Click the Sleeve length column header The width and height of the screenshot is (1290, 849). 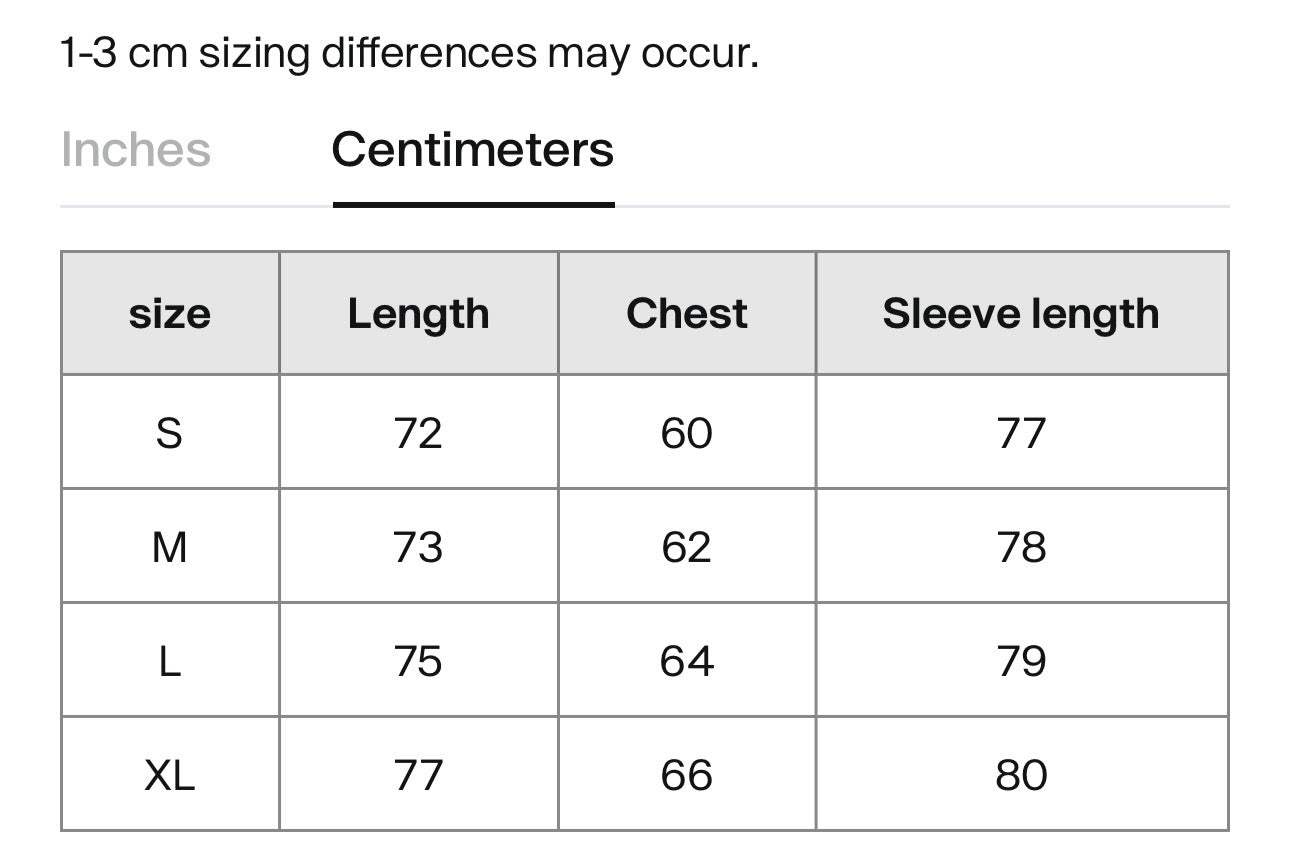[x=1020, y=314]
